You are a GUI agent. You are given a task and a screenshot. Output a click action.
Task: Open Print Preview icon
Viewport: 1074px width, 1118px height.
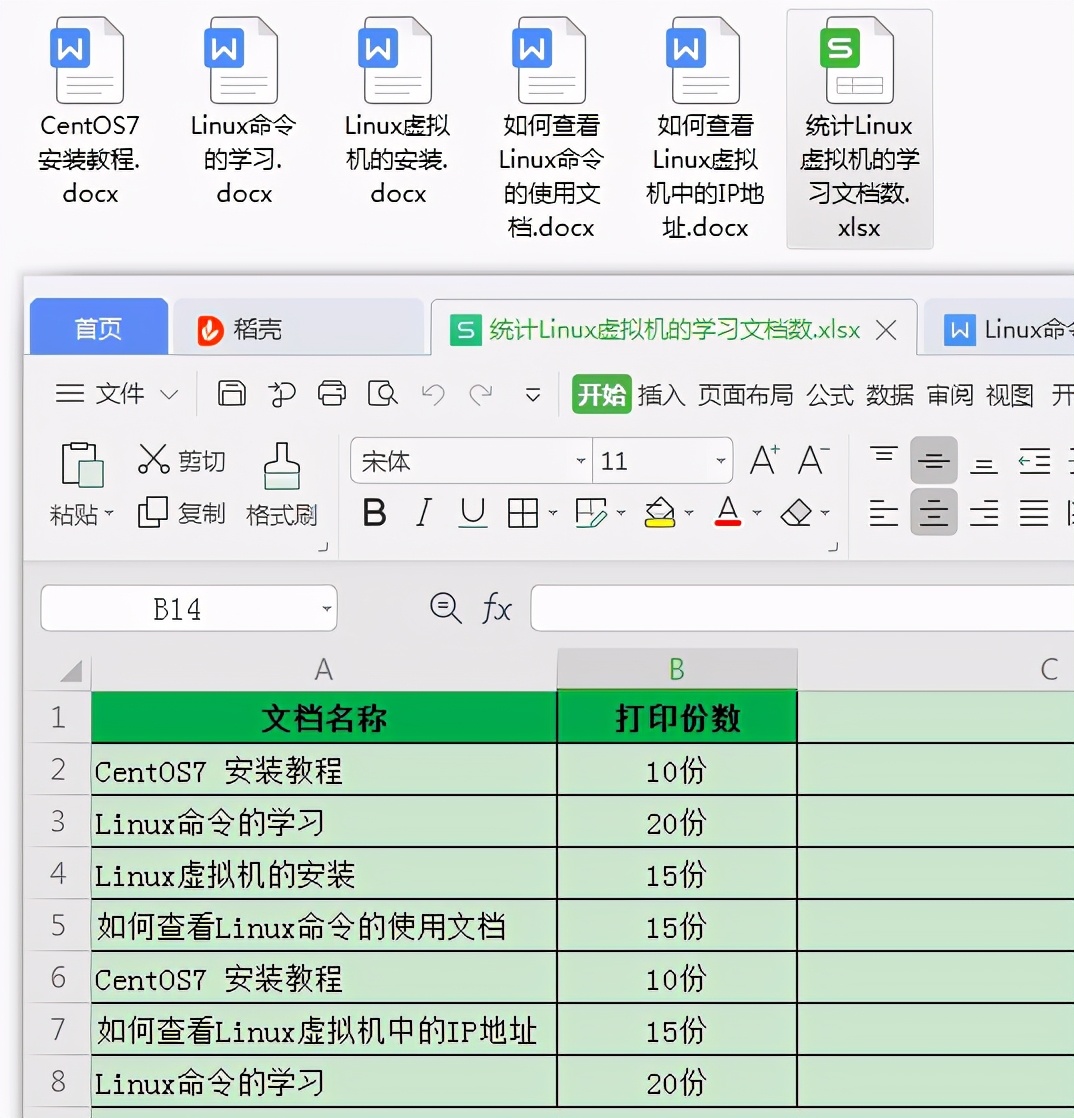click(x=382, y=393)
